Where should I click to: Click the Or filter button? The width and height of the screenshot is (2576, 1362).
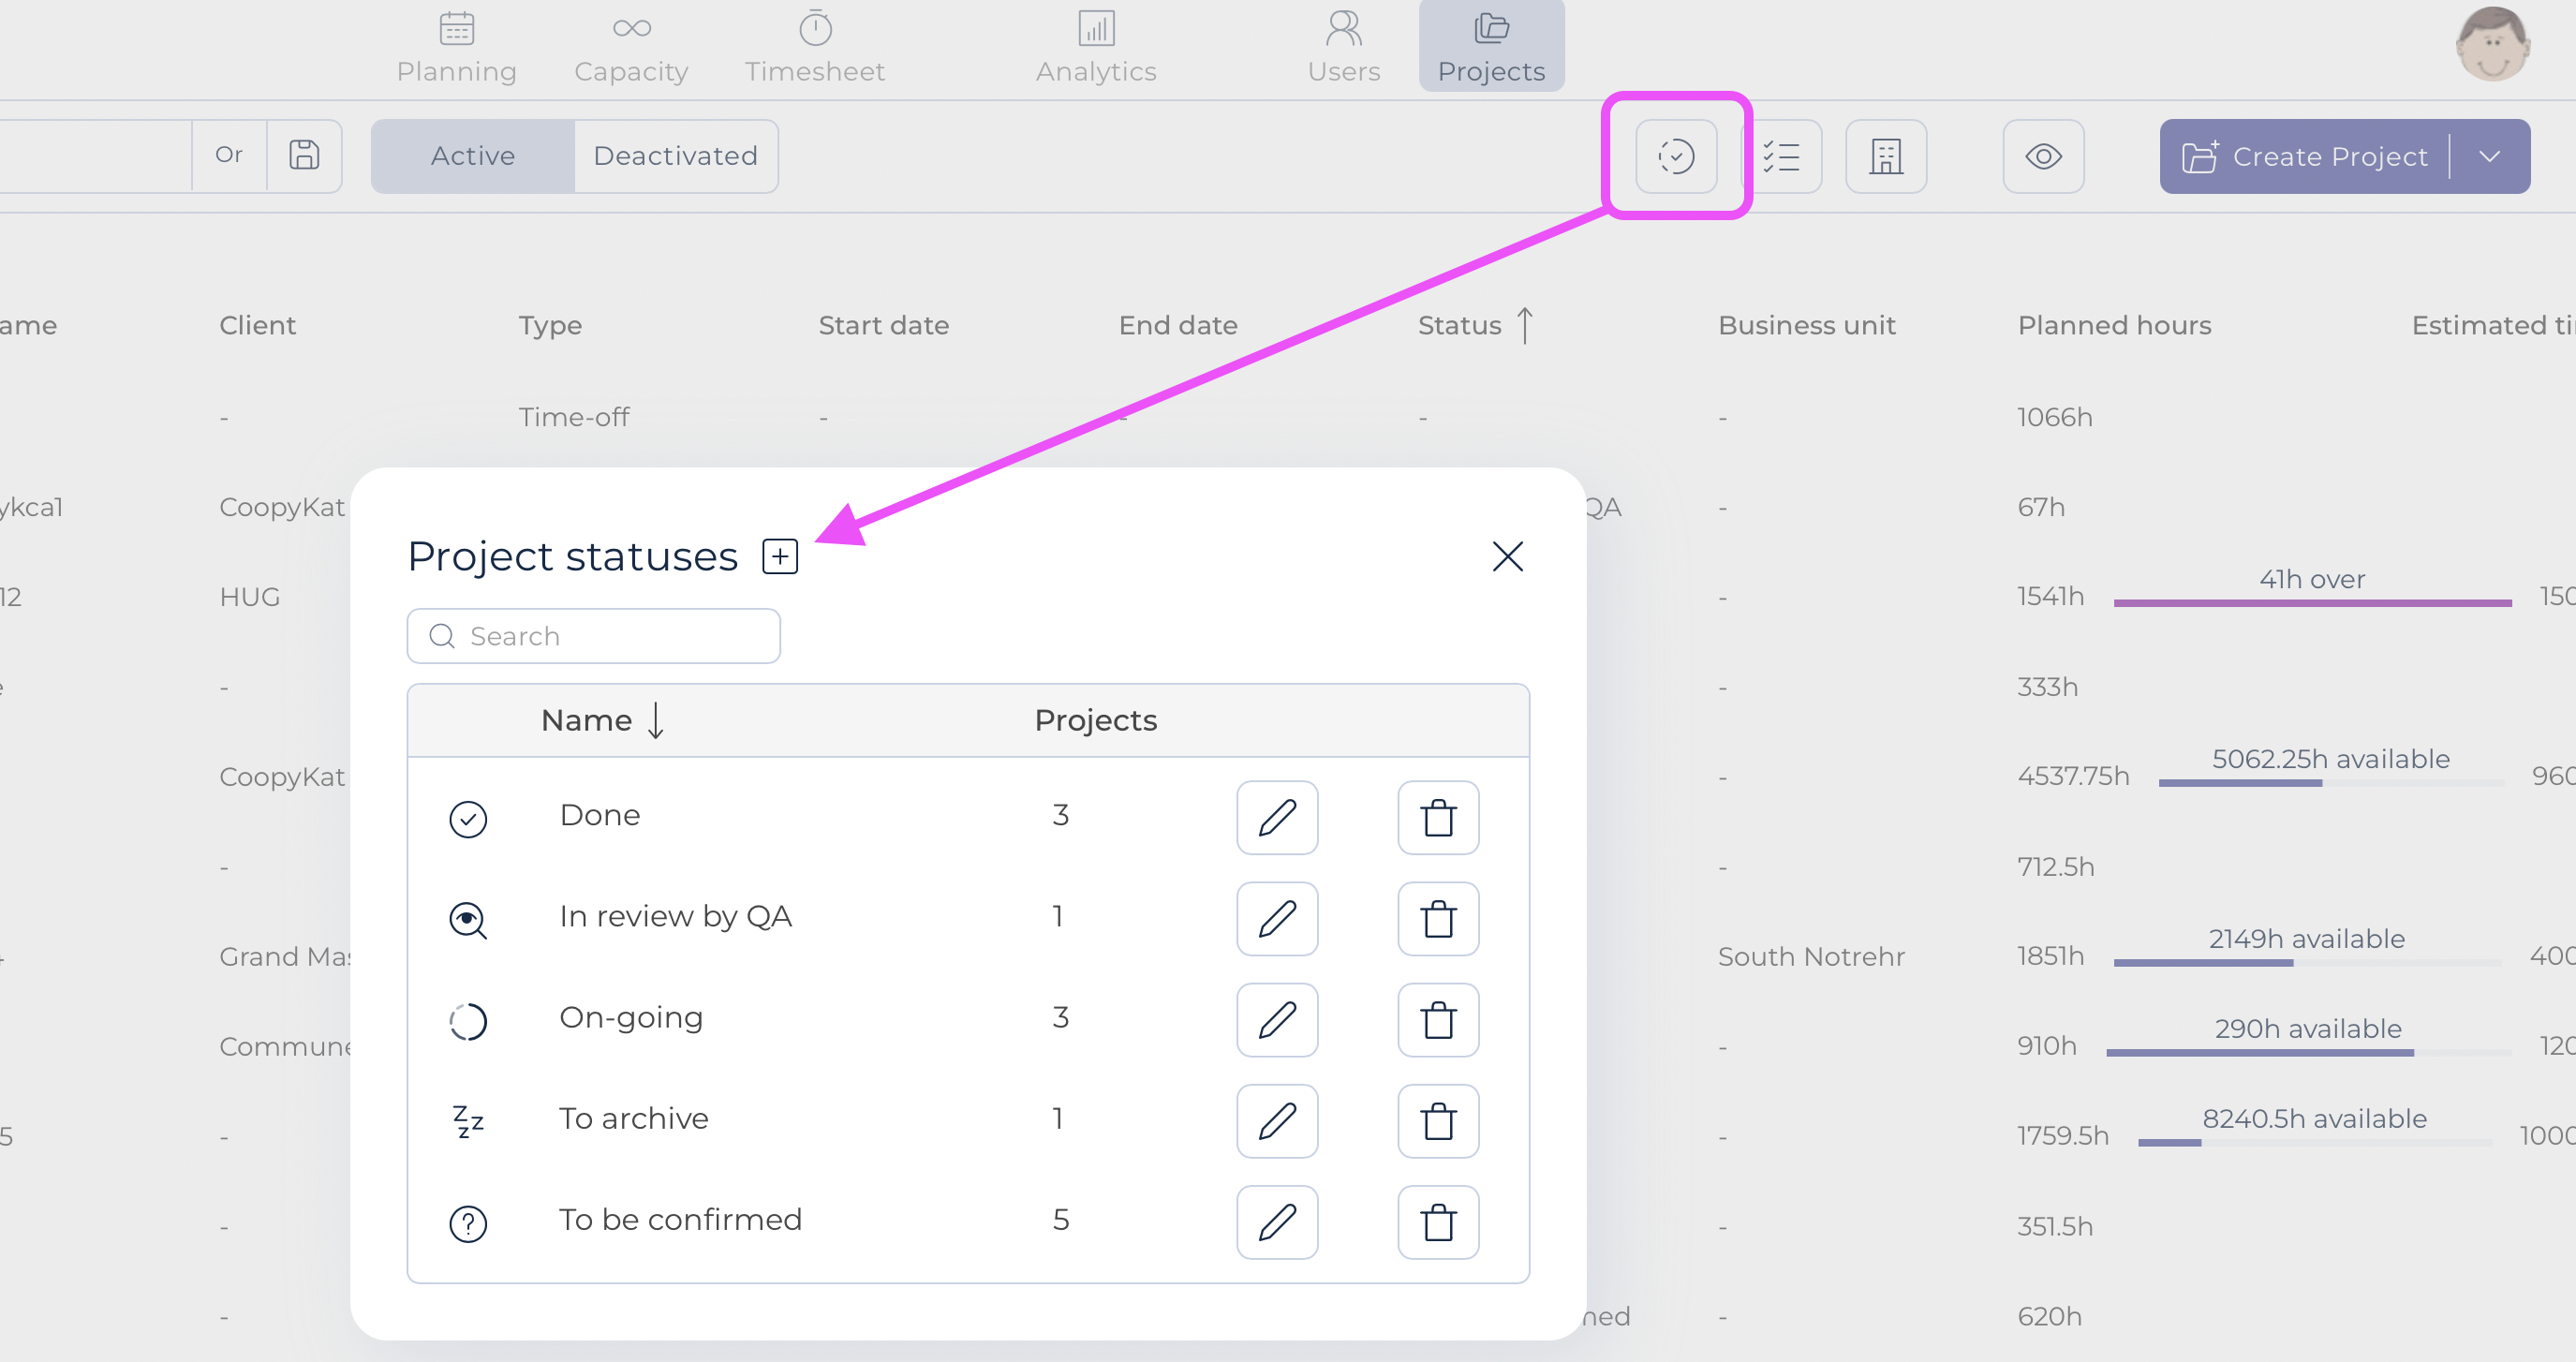pyautogui.click(x=229, y=155)
